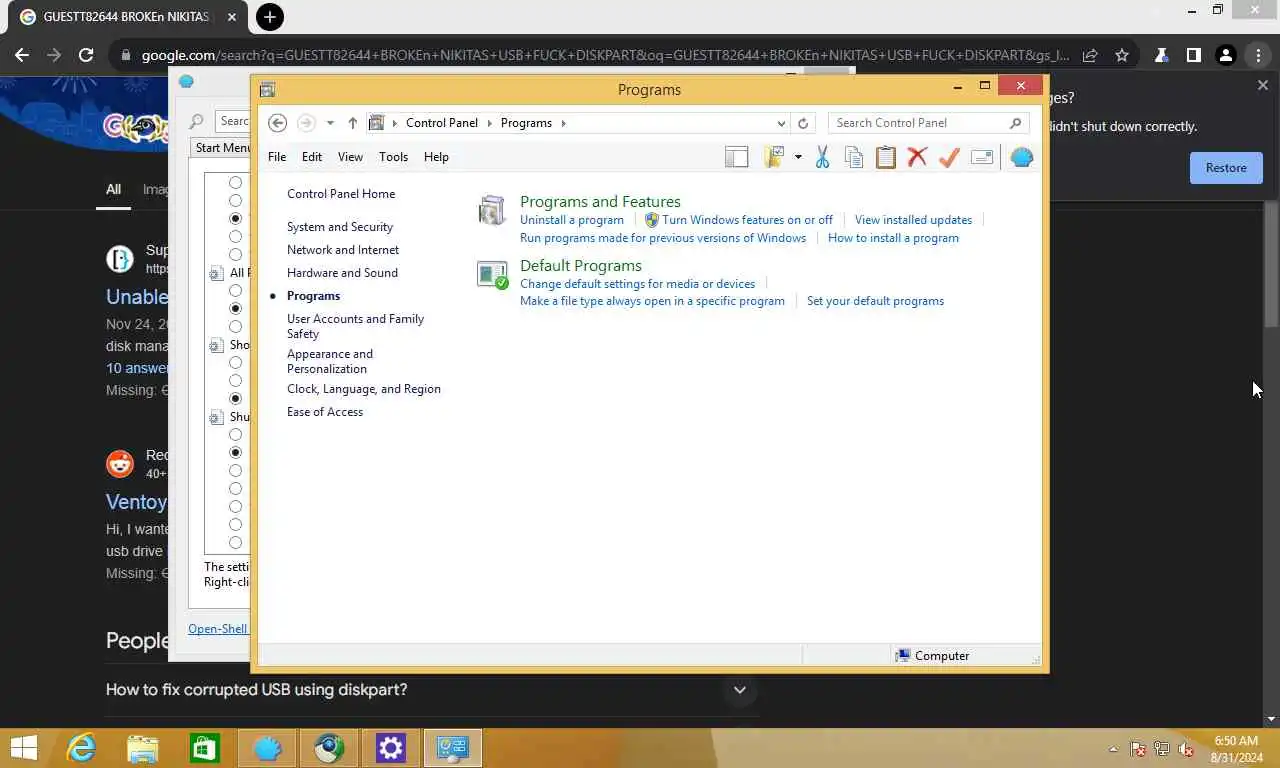Click the Default Programs icon
1280x768 pixels.
click(492, 274)
